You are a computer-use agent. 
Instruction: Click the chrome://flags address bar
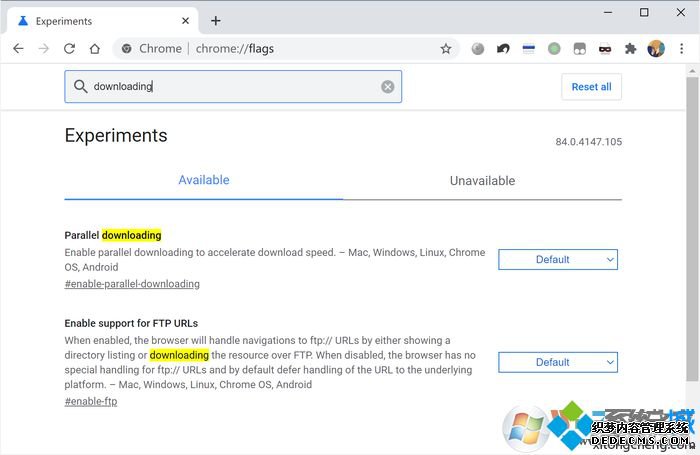click(286, 49)
